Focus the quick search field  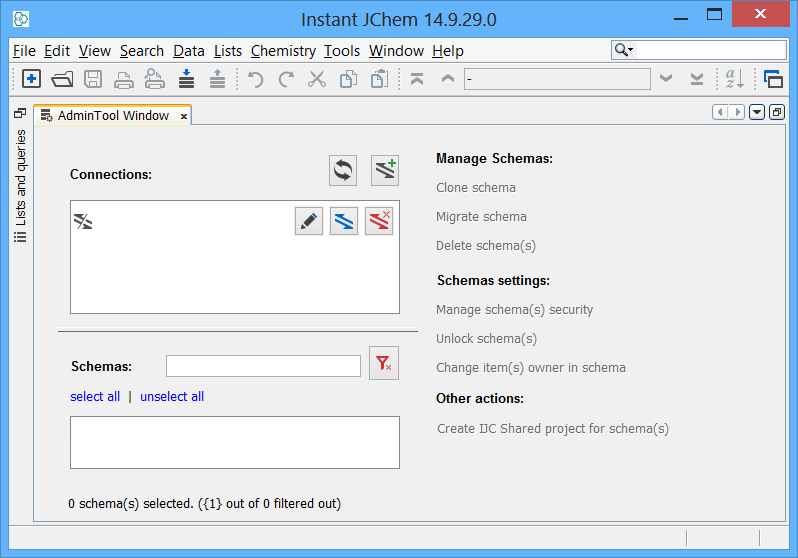tap(710, 50)
